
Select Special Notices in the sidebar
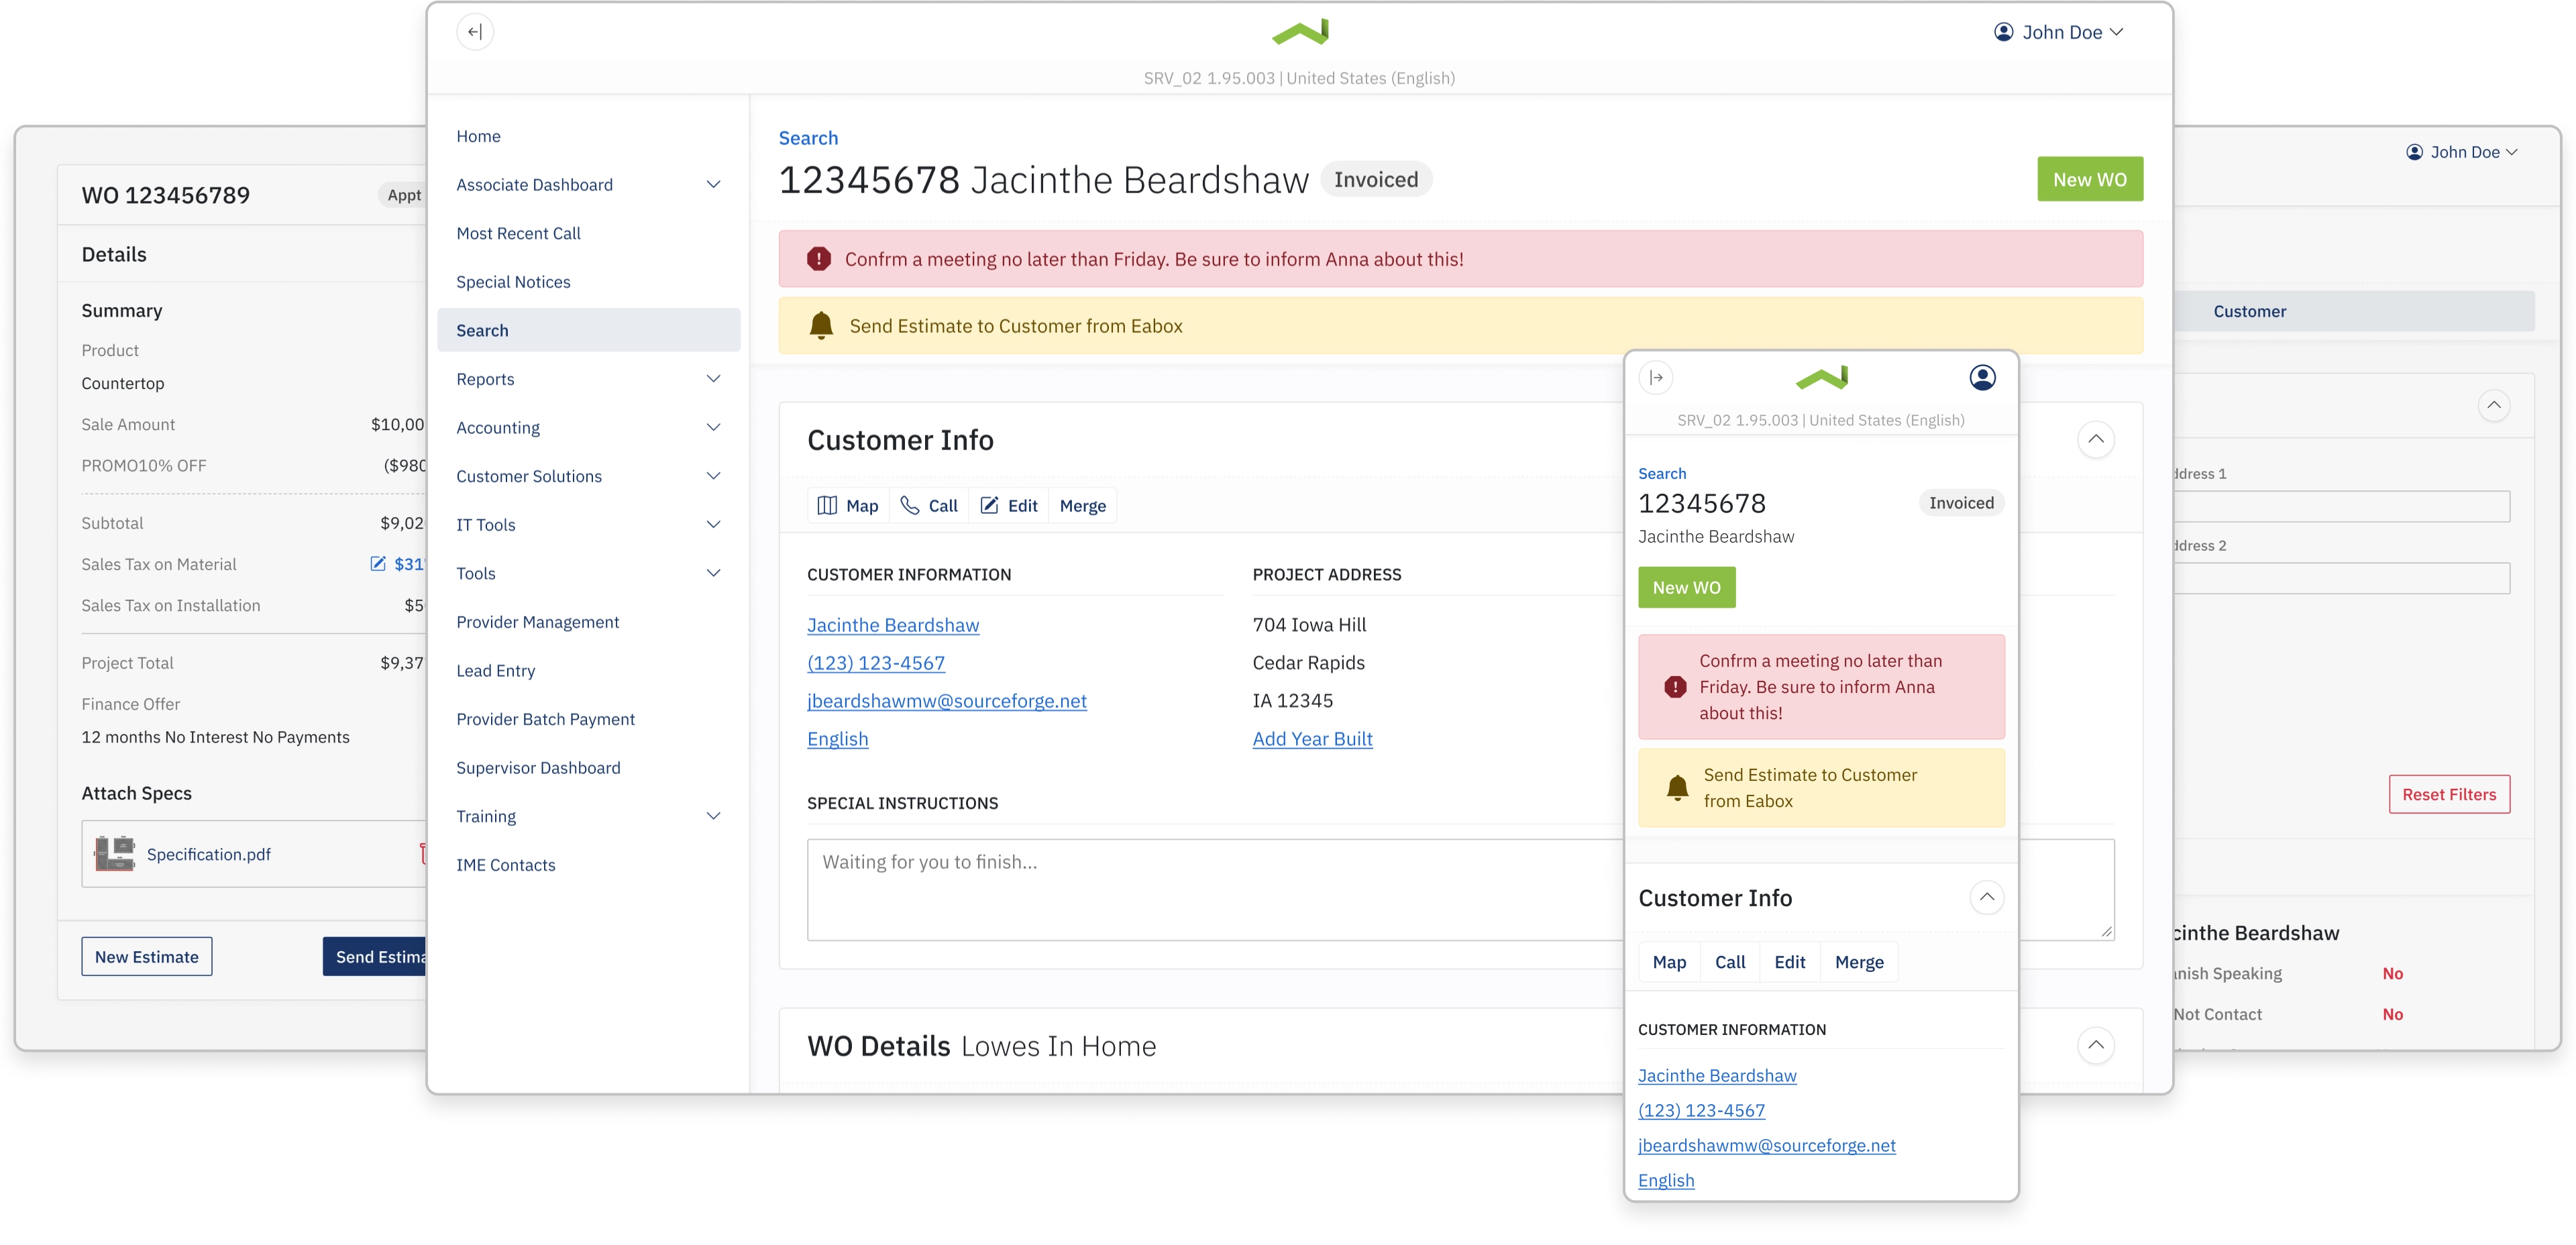[x=513, y=282]
